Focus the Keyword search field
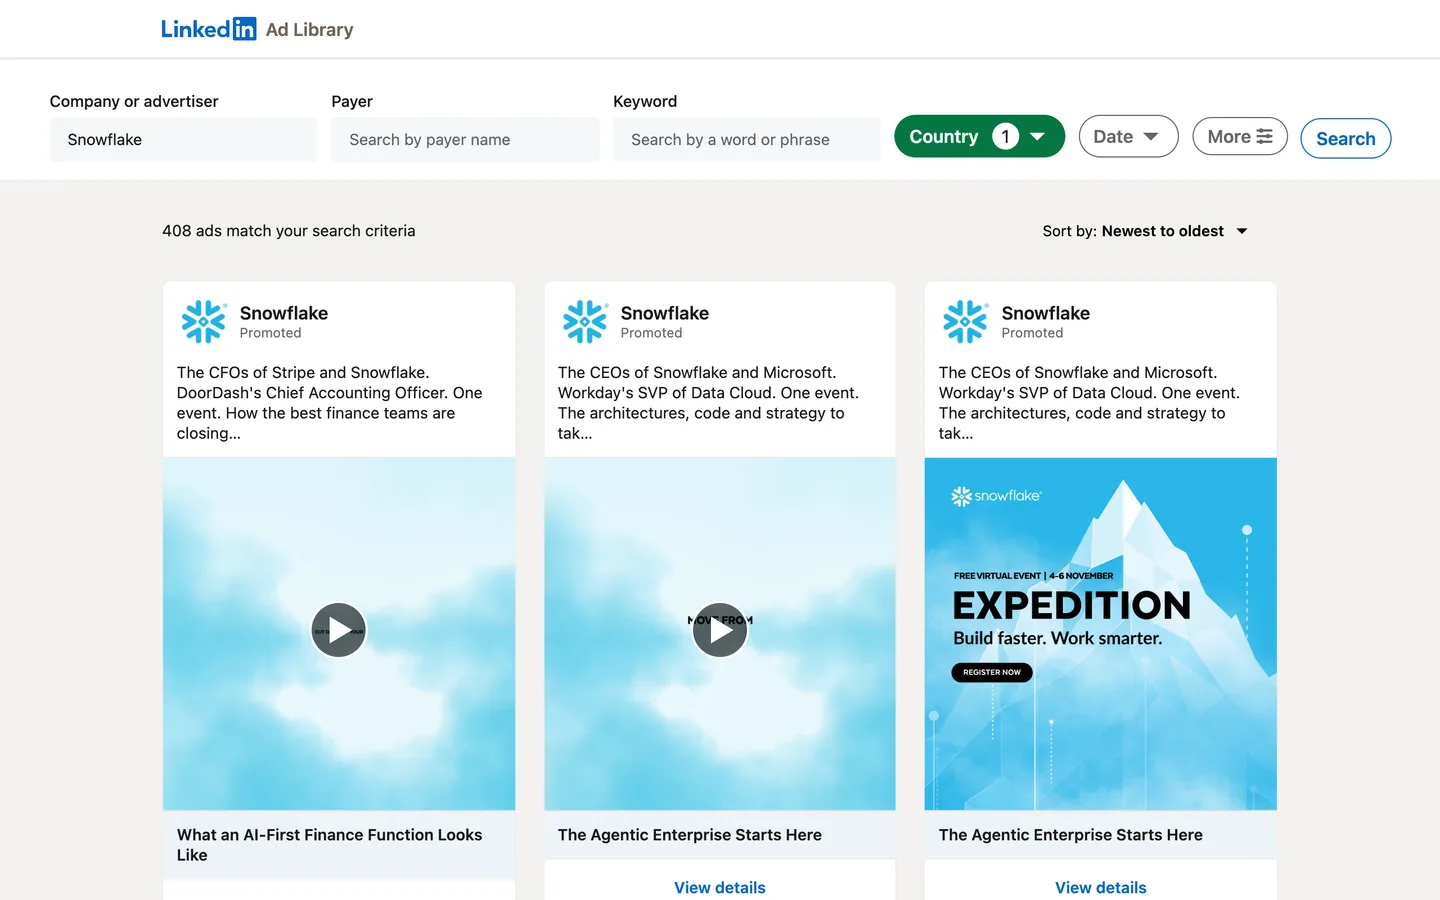The height and width of the screenshot is (900, 1440). pyautogui.click(x=747, y=140)
